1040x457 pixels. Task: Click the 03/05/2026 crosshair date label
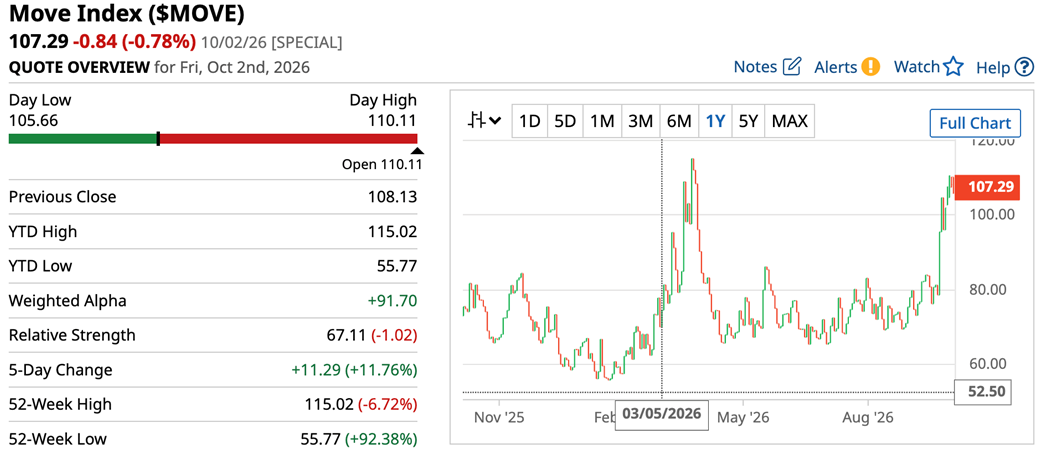pyautogui.click(x=662, y=415)
